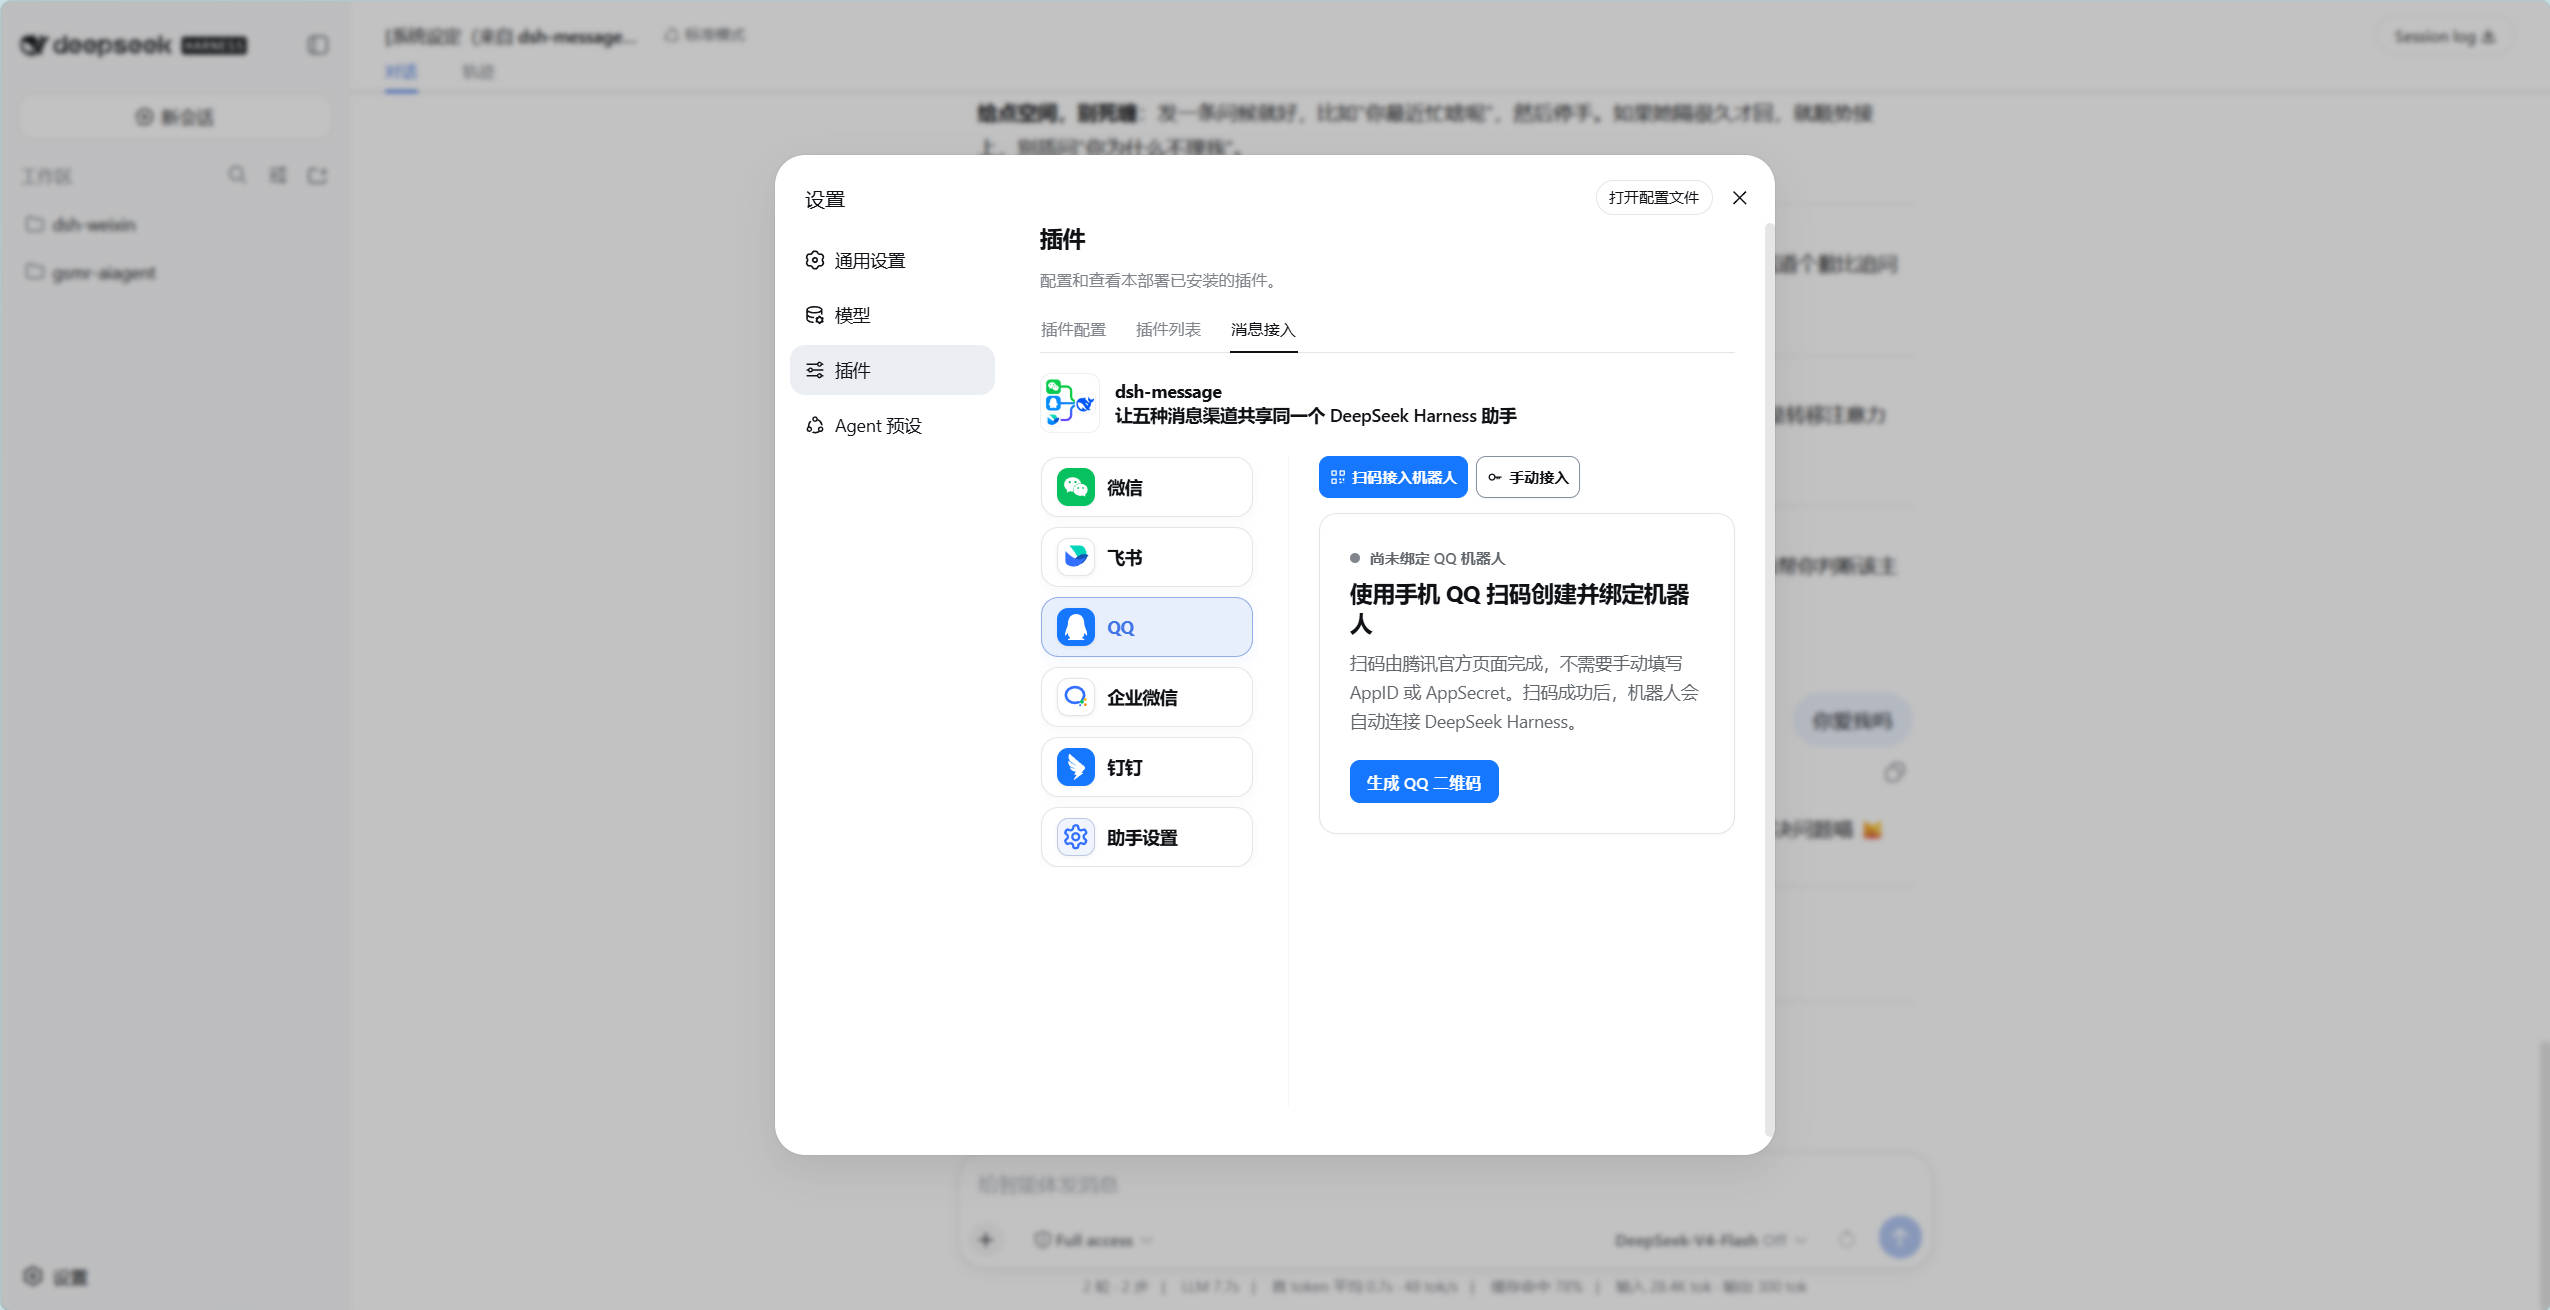Click the 打开配置文件 button
This screenshot has width=2550, height=1310.
coord(1653,197)
